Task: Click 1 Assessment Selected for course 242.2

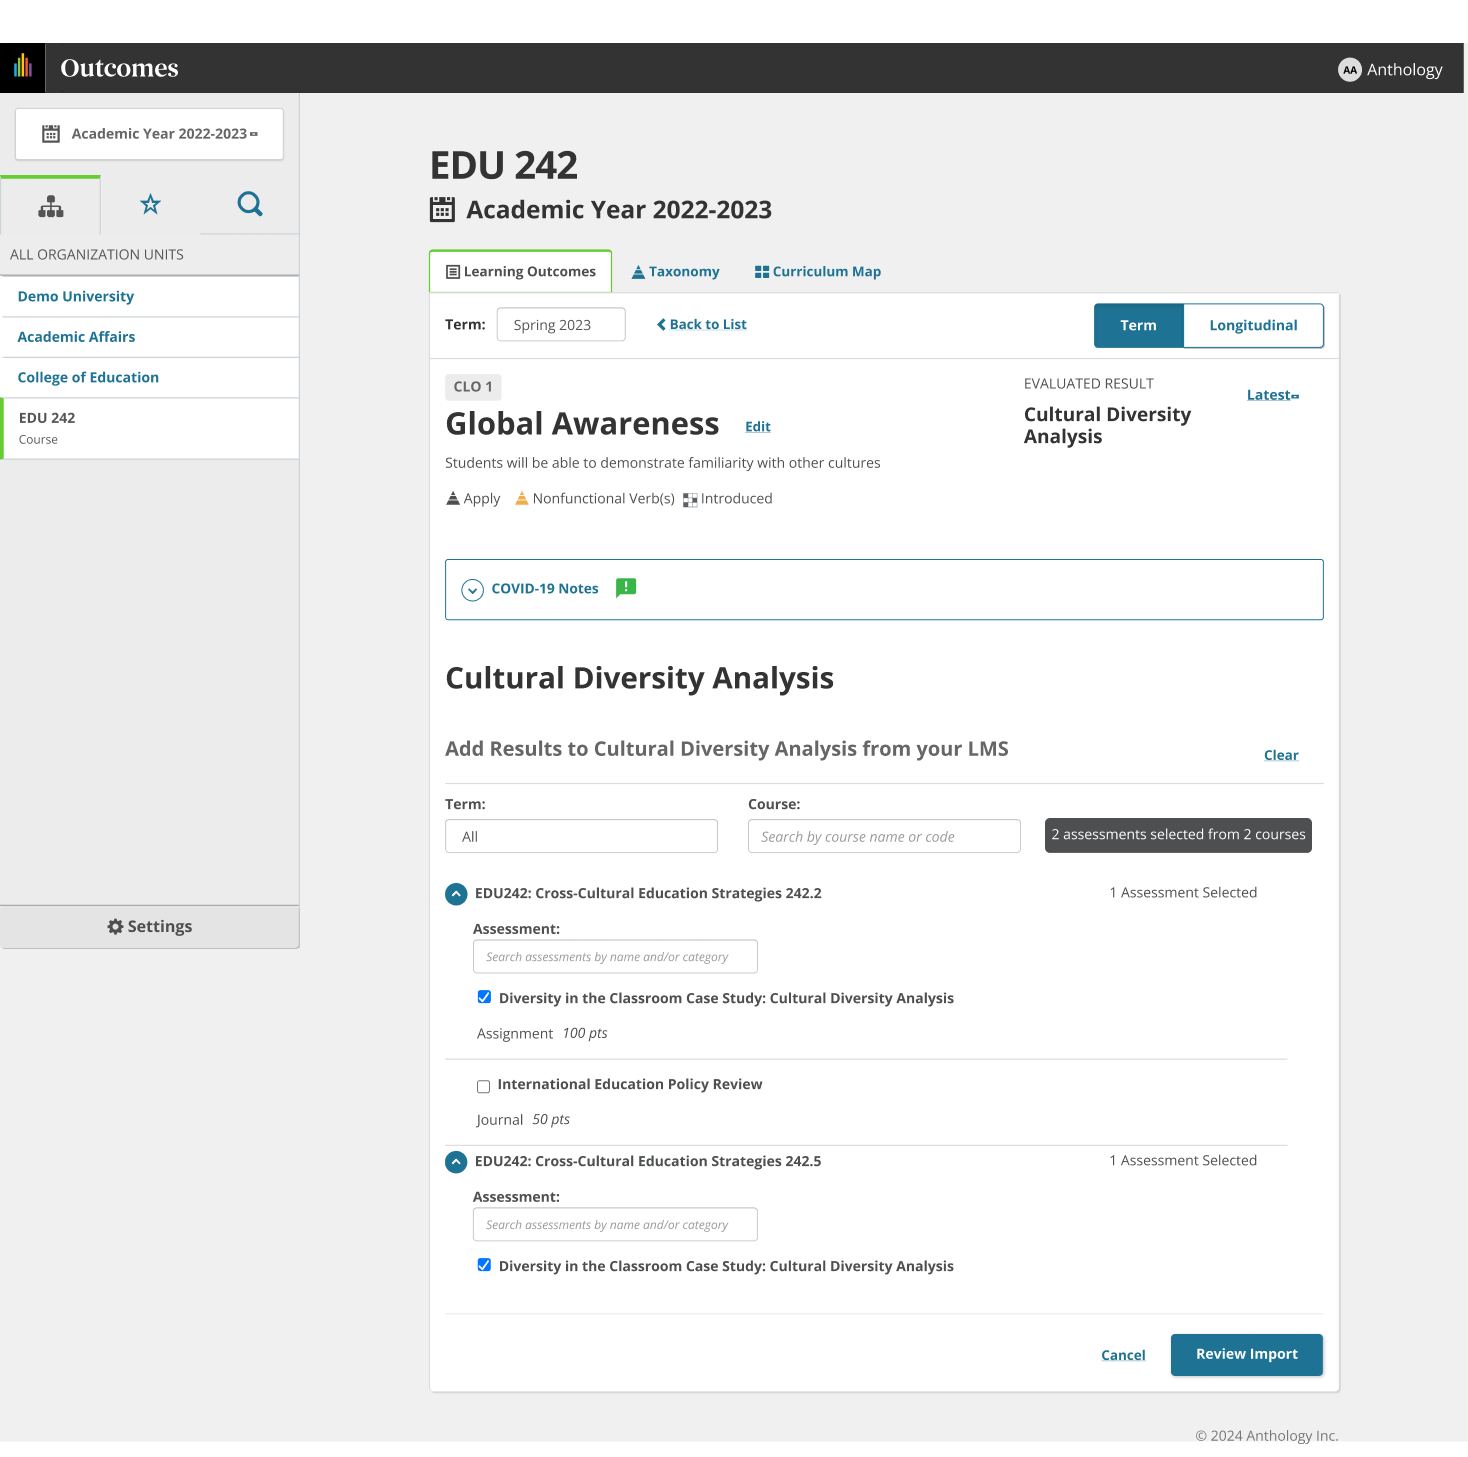Action: (x=1183, y=893)
